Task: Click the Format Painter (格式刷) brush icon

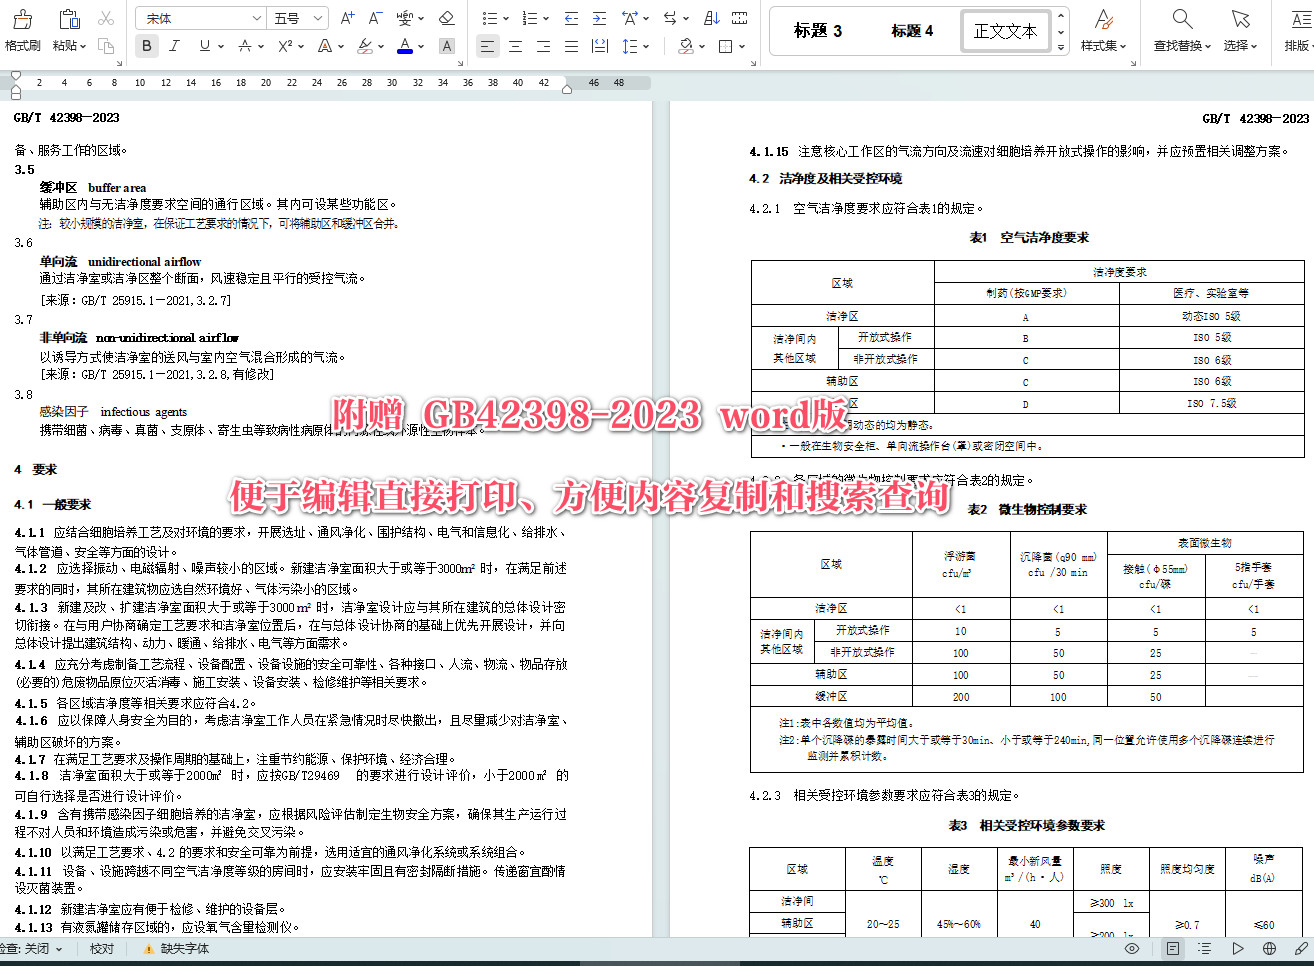Action: tap(22, 19)
